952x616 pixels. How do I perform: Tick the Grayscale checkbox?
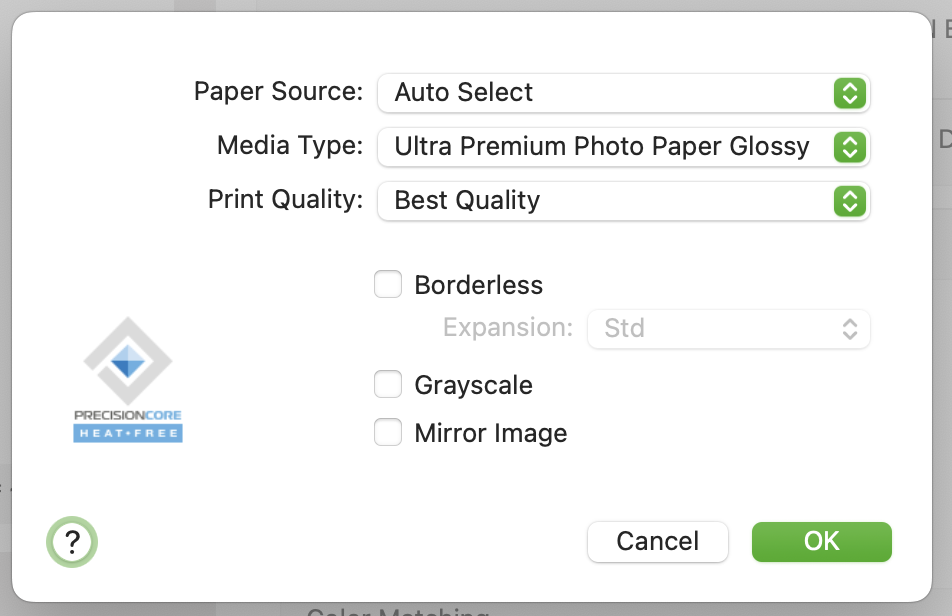388,384
